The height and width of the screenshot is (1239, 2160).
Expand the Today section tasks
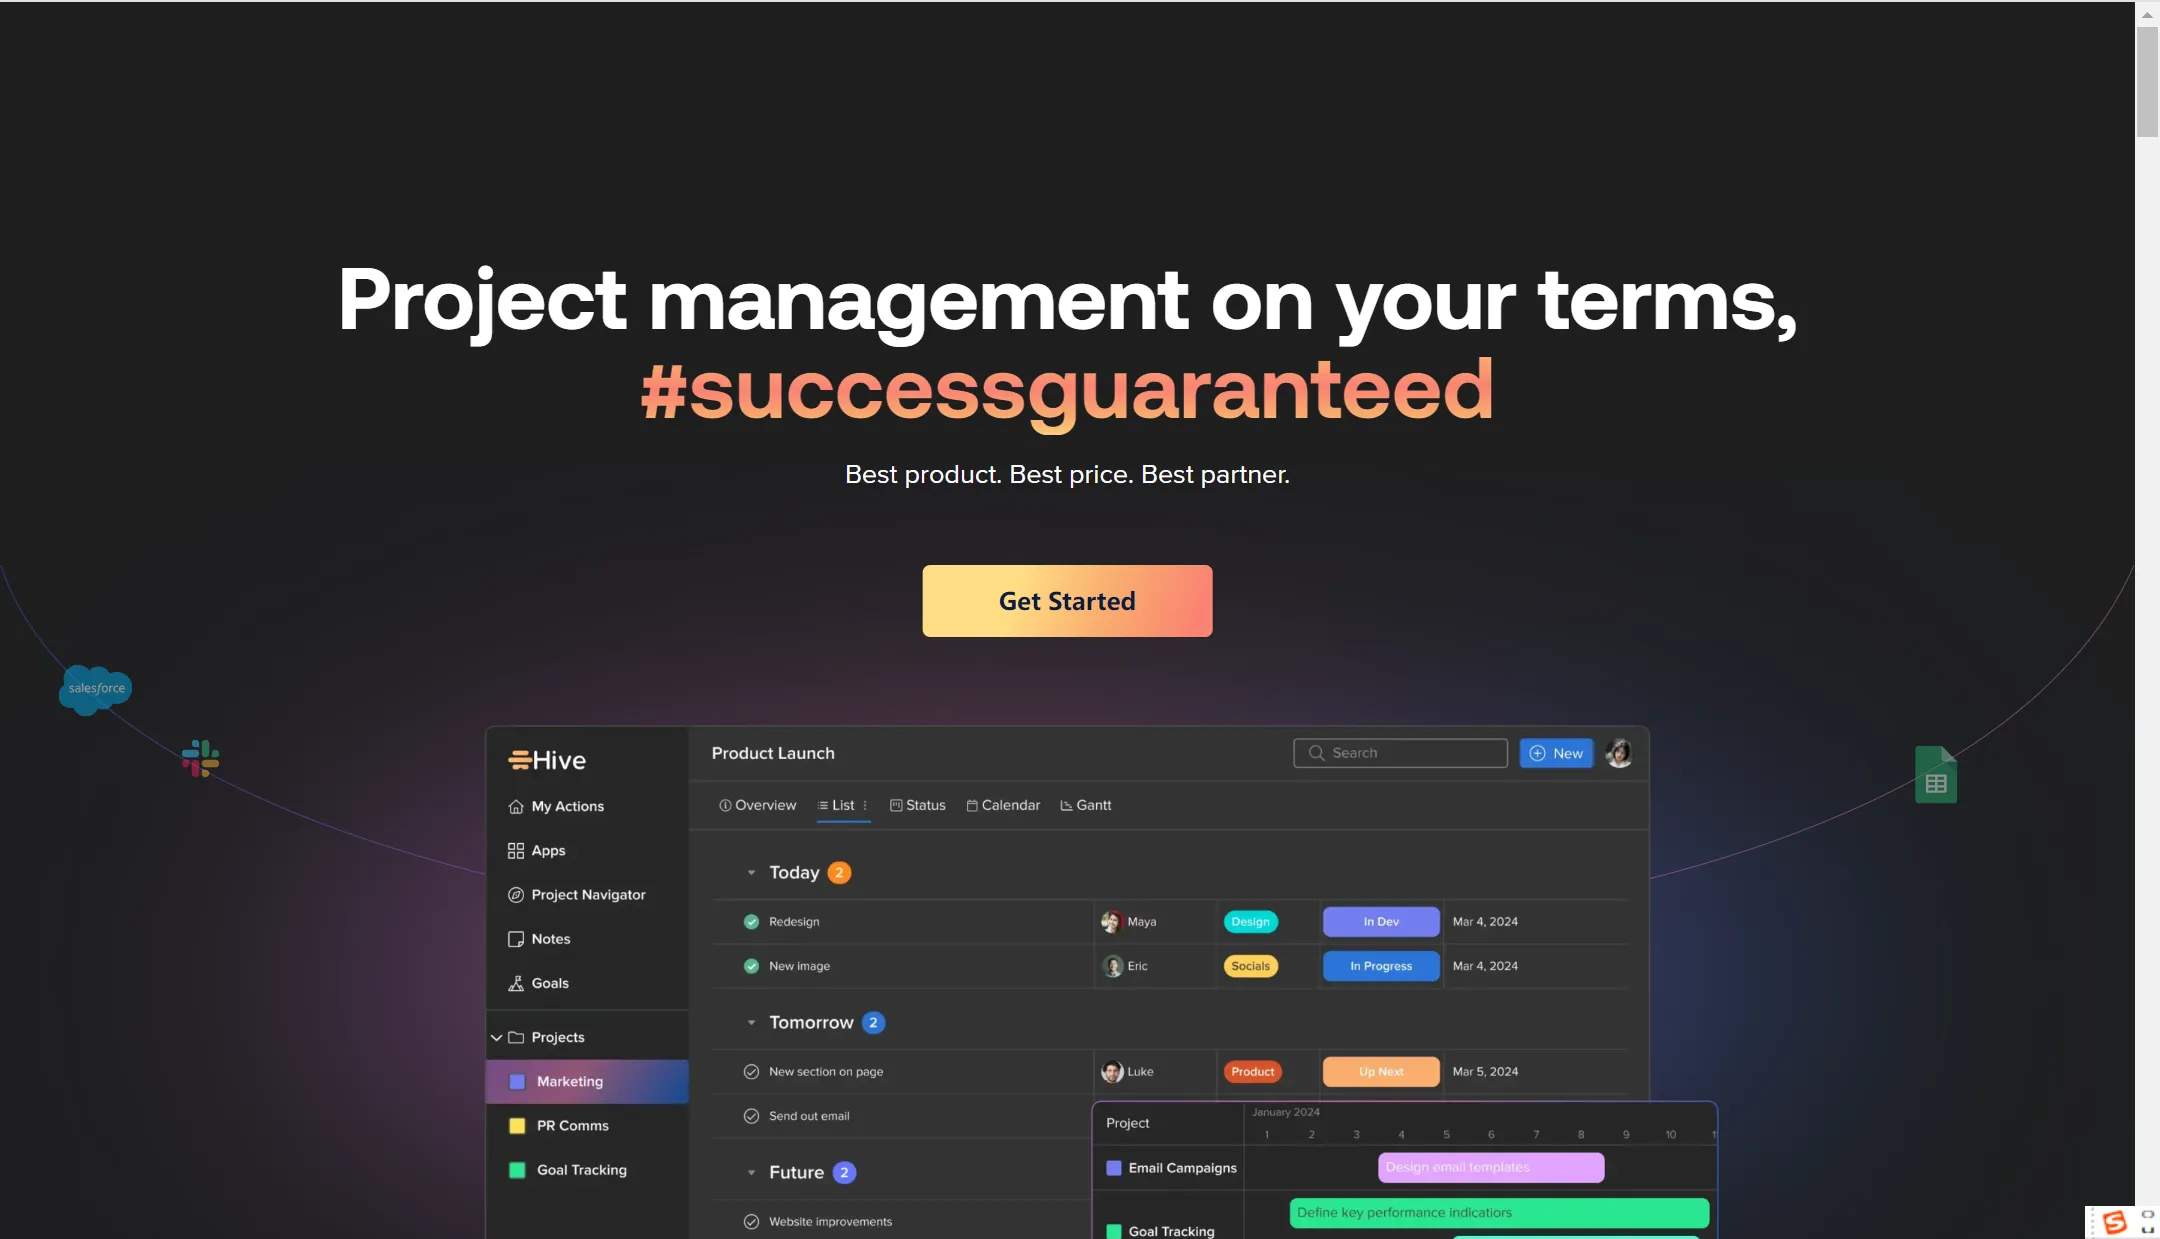pos(751,872)
